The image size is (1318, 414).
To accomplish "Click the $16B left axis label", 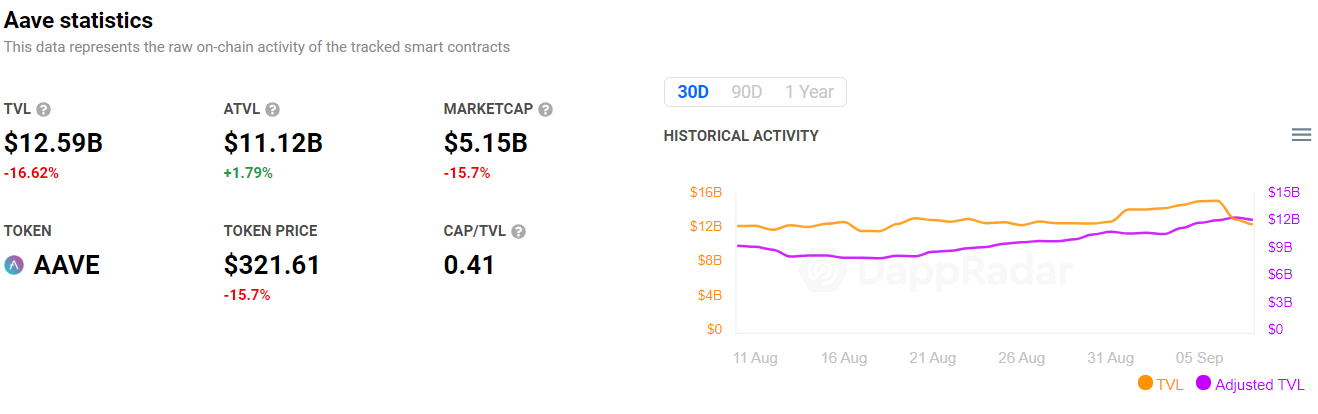I will [x=706, y=192].
